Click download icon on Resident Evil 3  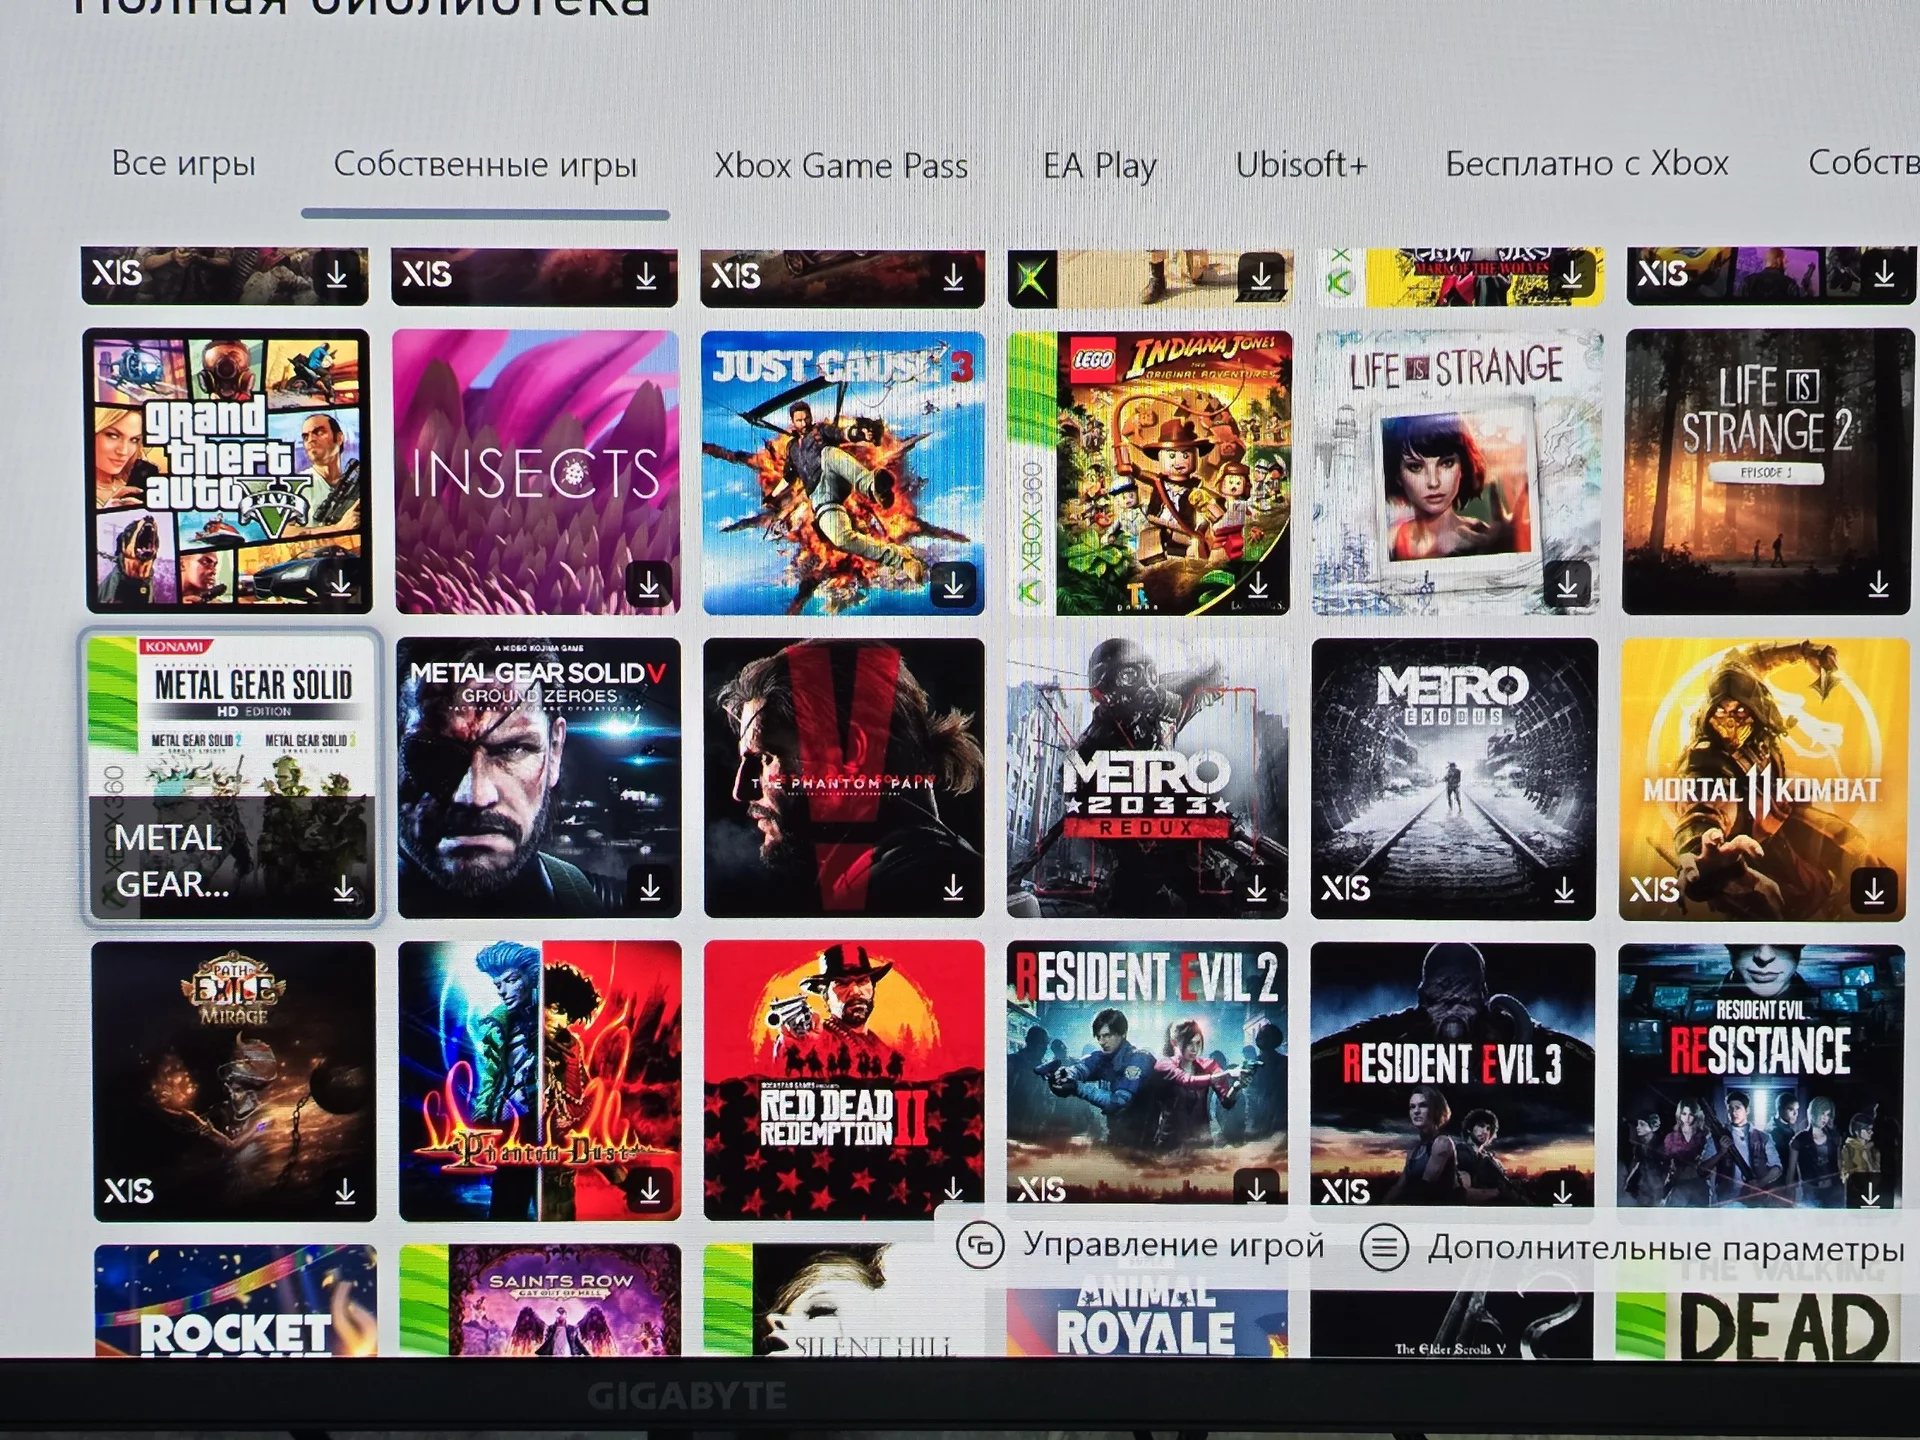(1562, 1191)
